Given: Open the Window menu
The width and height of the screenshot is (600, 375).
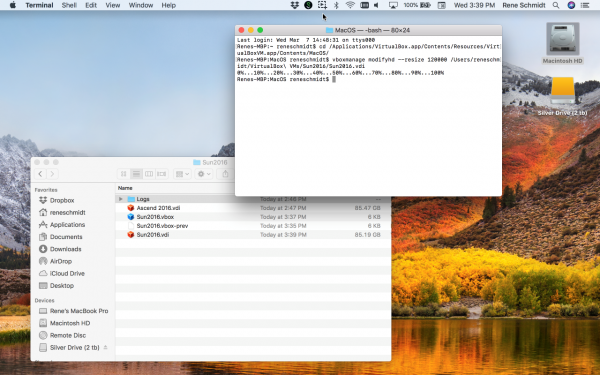Looking at the screenshot, I should pyautogui.click(x=141, y=5).
